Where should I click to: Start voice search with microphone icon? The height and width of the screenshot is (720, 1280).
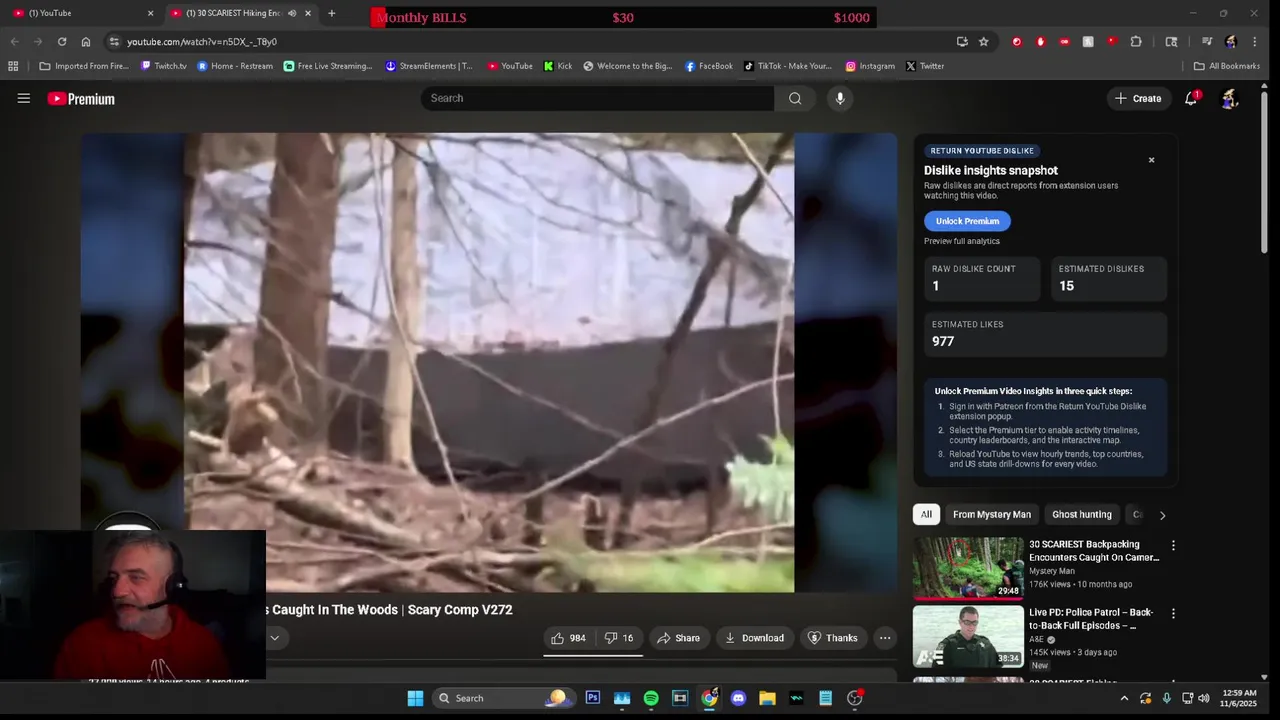pos(840,98)
